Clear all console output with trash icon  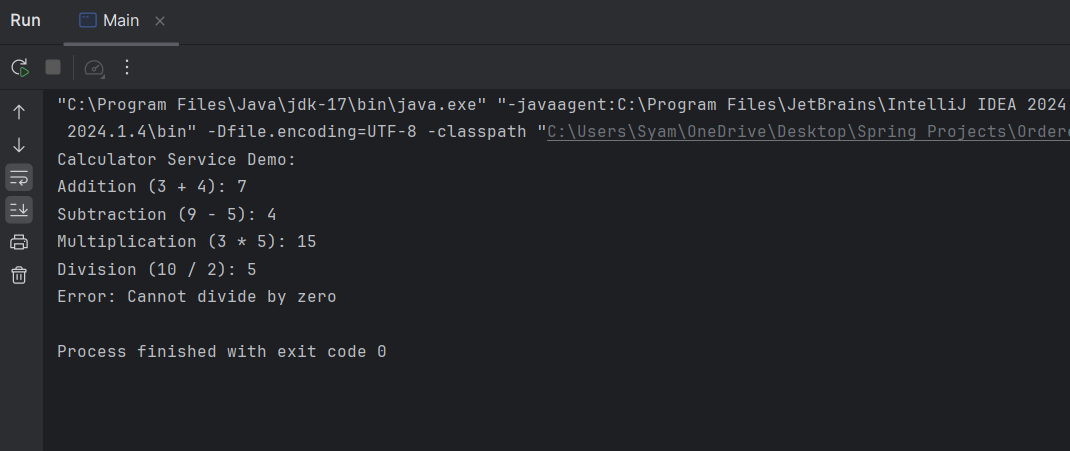click(19, 275)
